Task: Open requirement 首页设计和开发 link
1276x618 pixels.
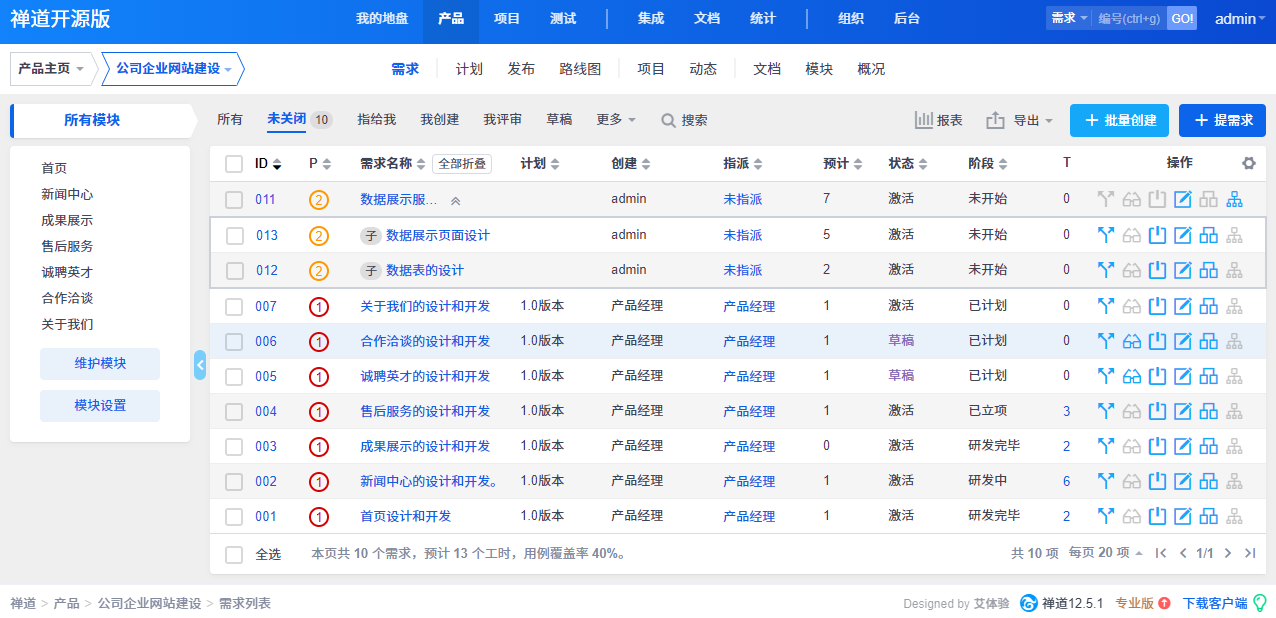Action: (405, 516)
